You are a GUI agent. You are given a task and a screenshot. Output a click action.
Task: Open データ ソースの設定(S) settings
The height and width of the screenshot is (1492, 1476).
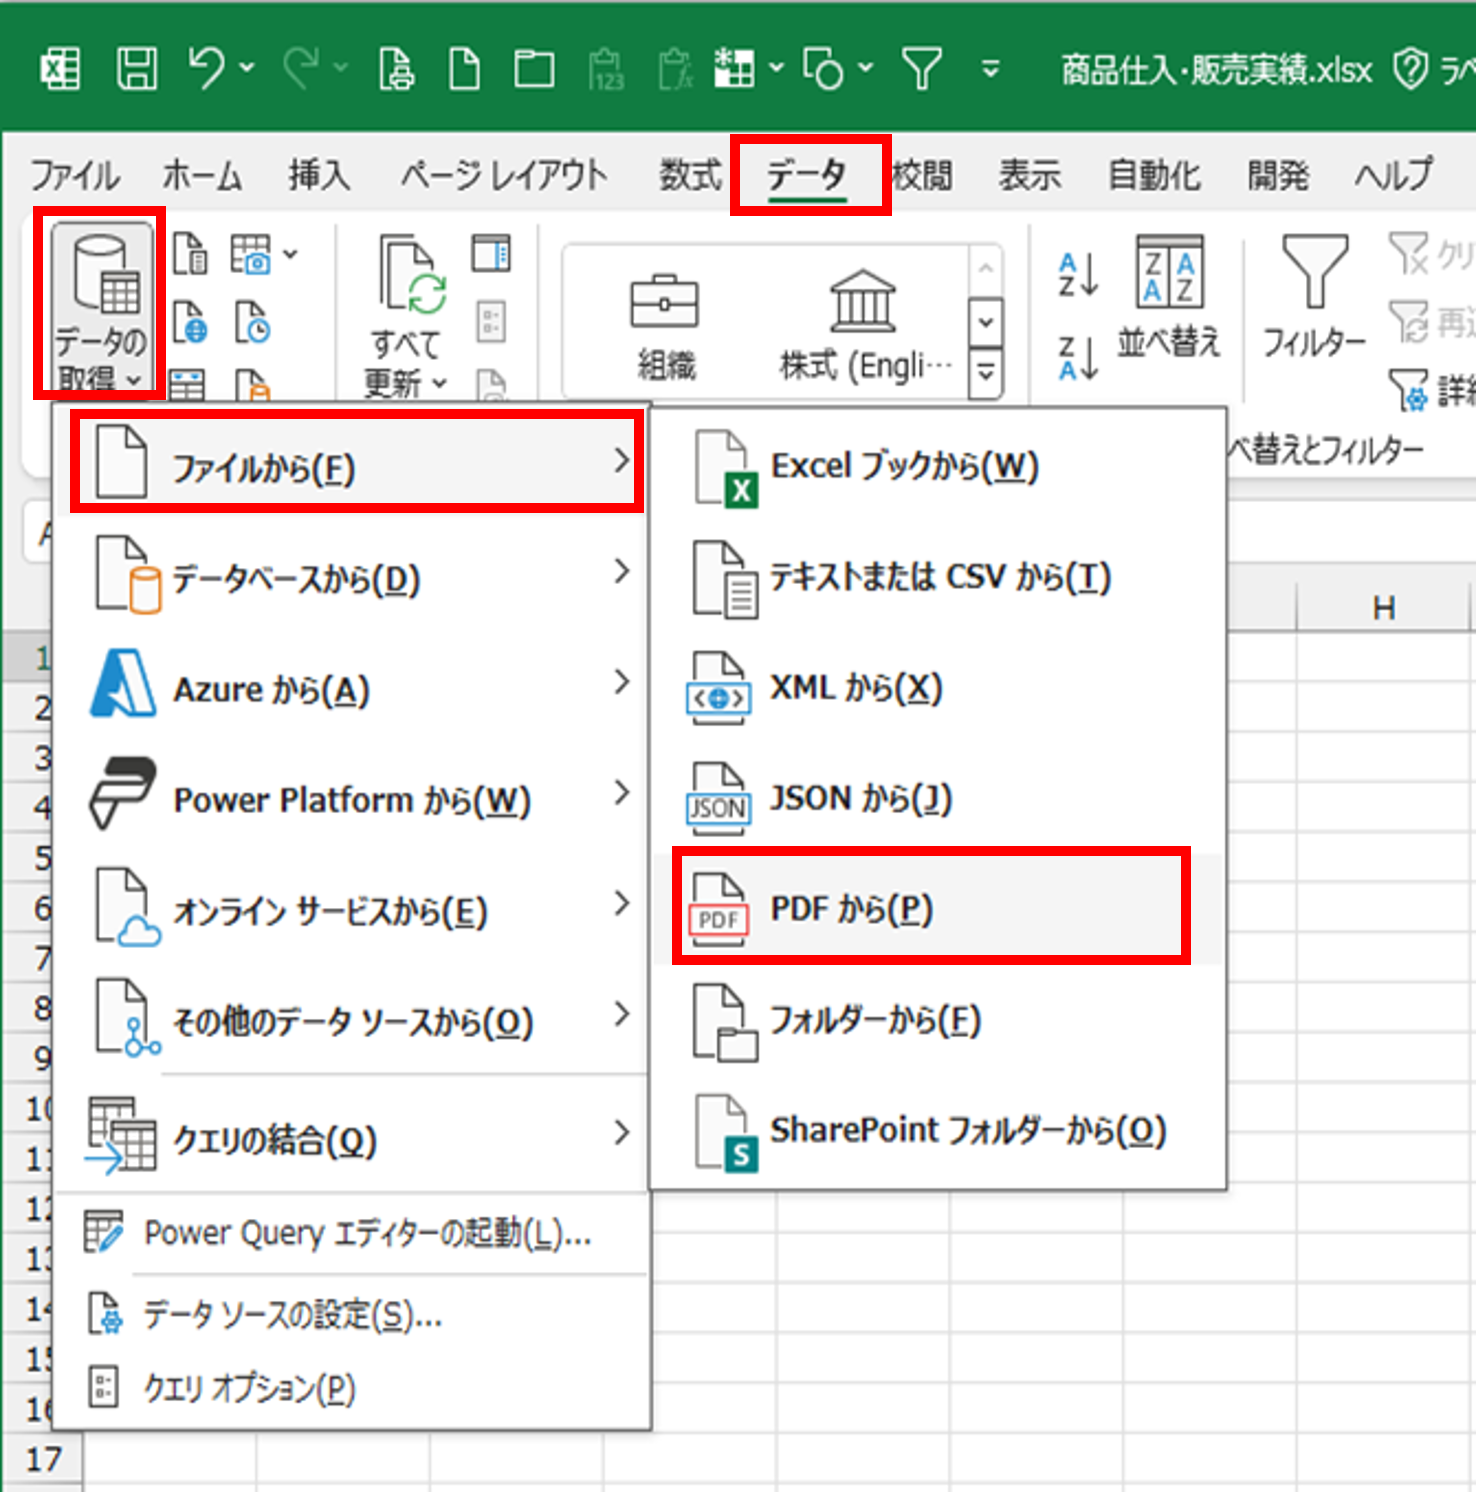[291, 1314]
